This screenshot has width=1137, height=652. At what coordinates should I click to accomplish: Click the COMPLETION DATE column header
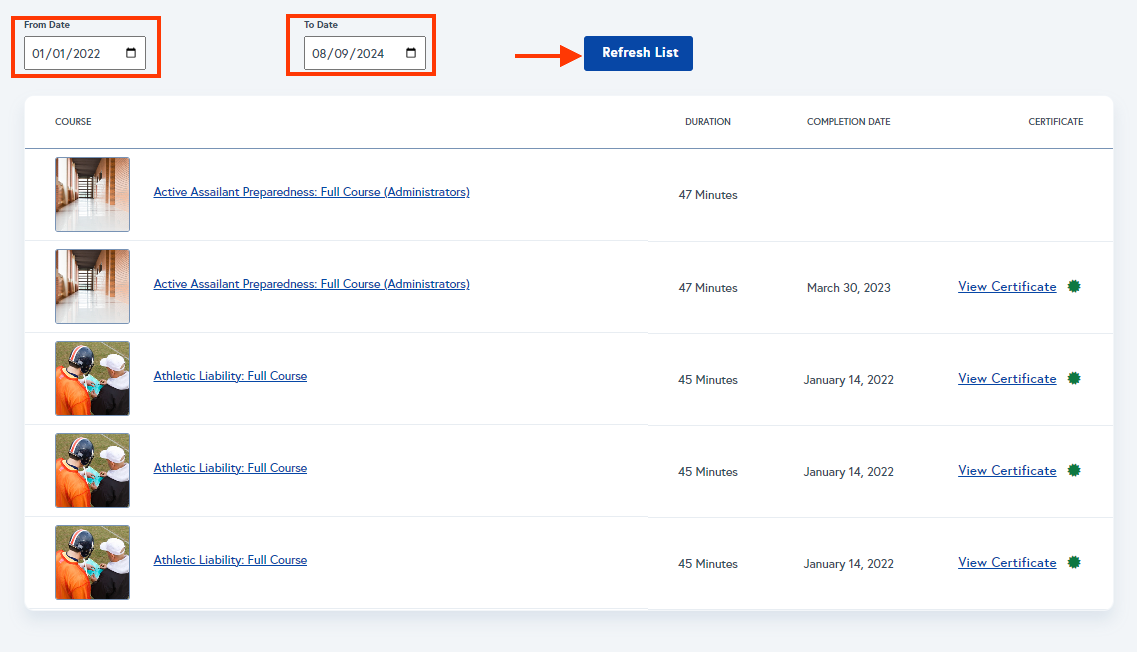(848, 122)
